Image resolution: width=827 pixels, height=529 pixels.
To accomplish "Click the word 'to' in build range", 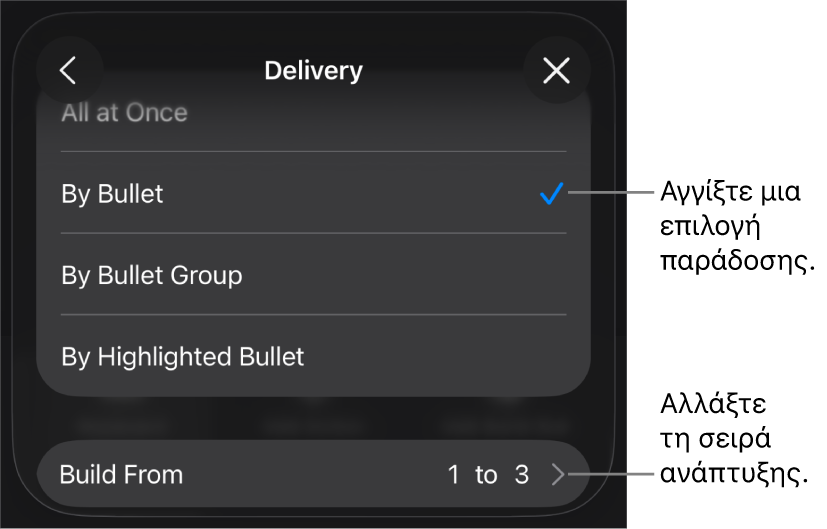I will [x=486, y=475].
